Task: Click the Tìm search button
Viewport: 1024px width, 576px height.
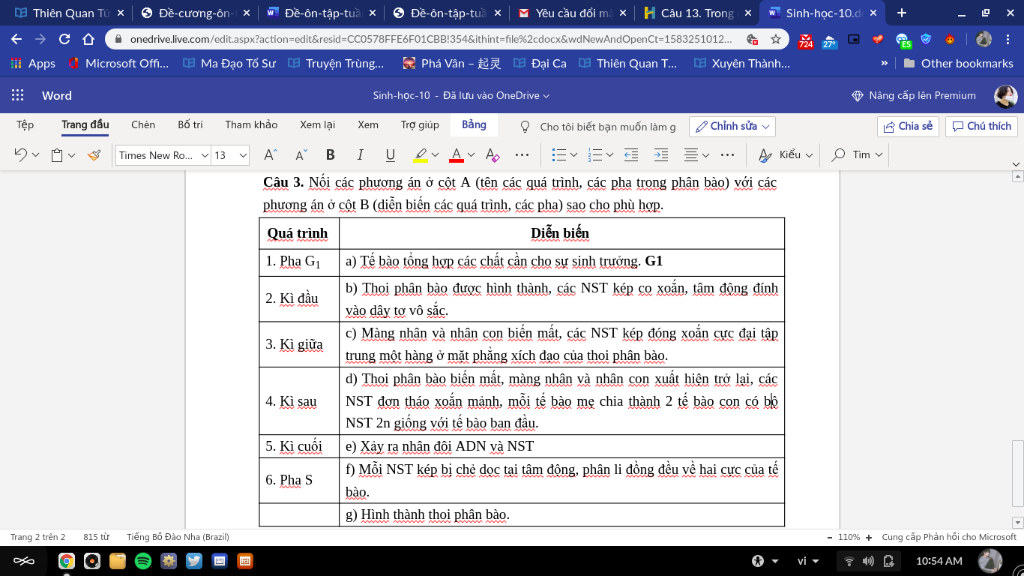Action: (x=851, y=155)
